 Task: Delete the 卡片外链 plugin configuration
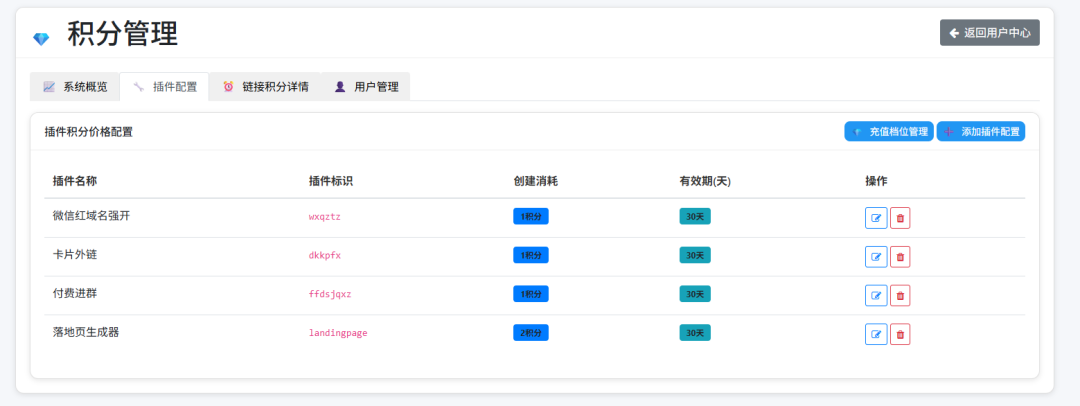[x=900, y=257]
